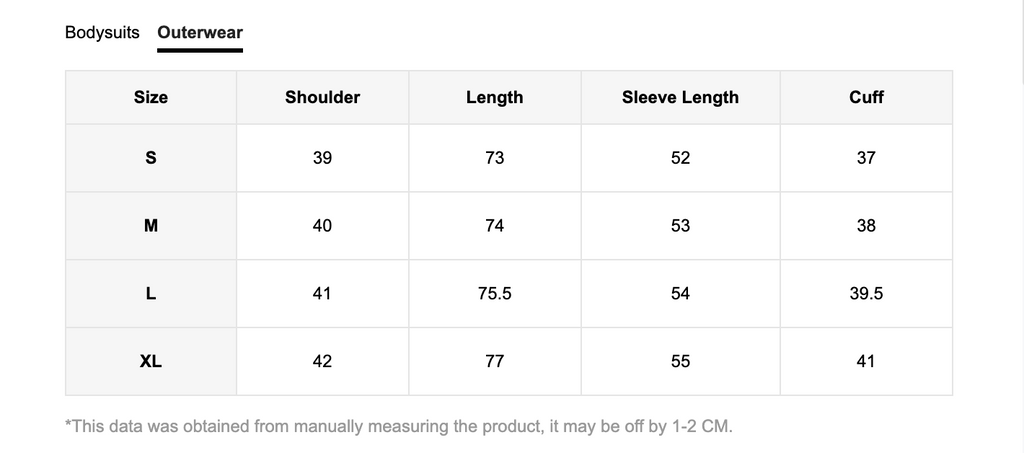Click sleeve length value 55 for XL
The width and height of the screenshot is (1024, 453).
[x=680, y=362]
